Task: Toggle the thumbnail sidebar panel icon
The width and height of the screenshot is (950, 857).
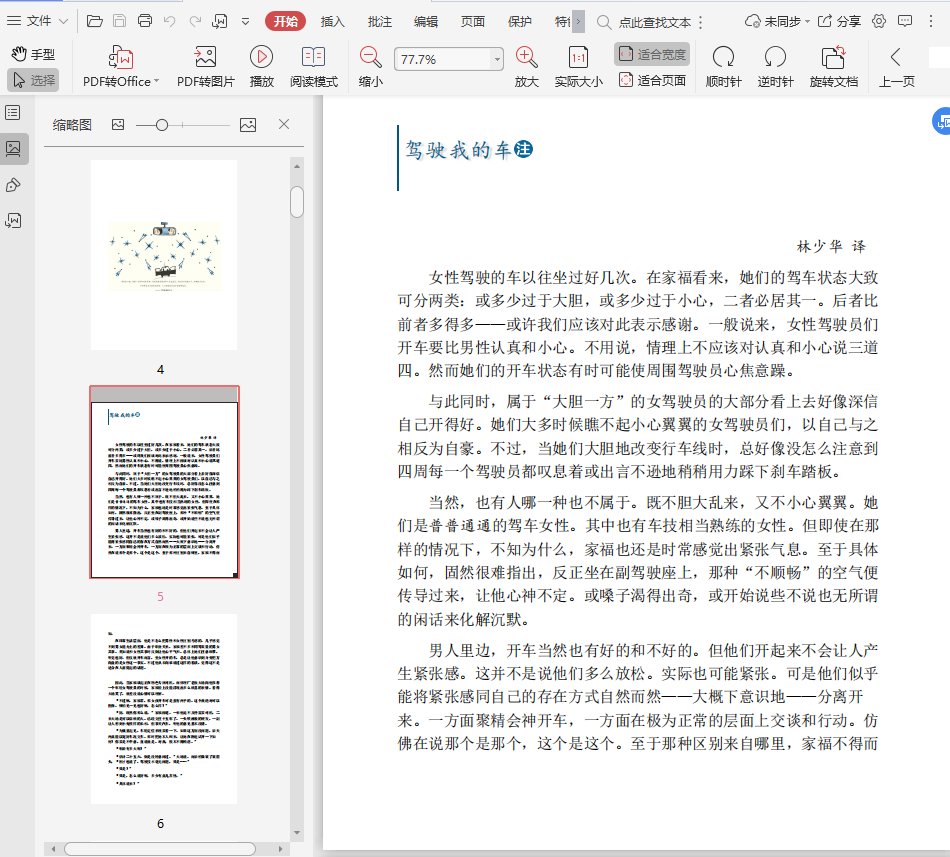Action: [x=13, y=148]
